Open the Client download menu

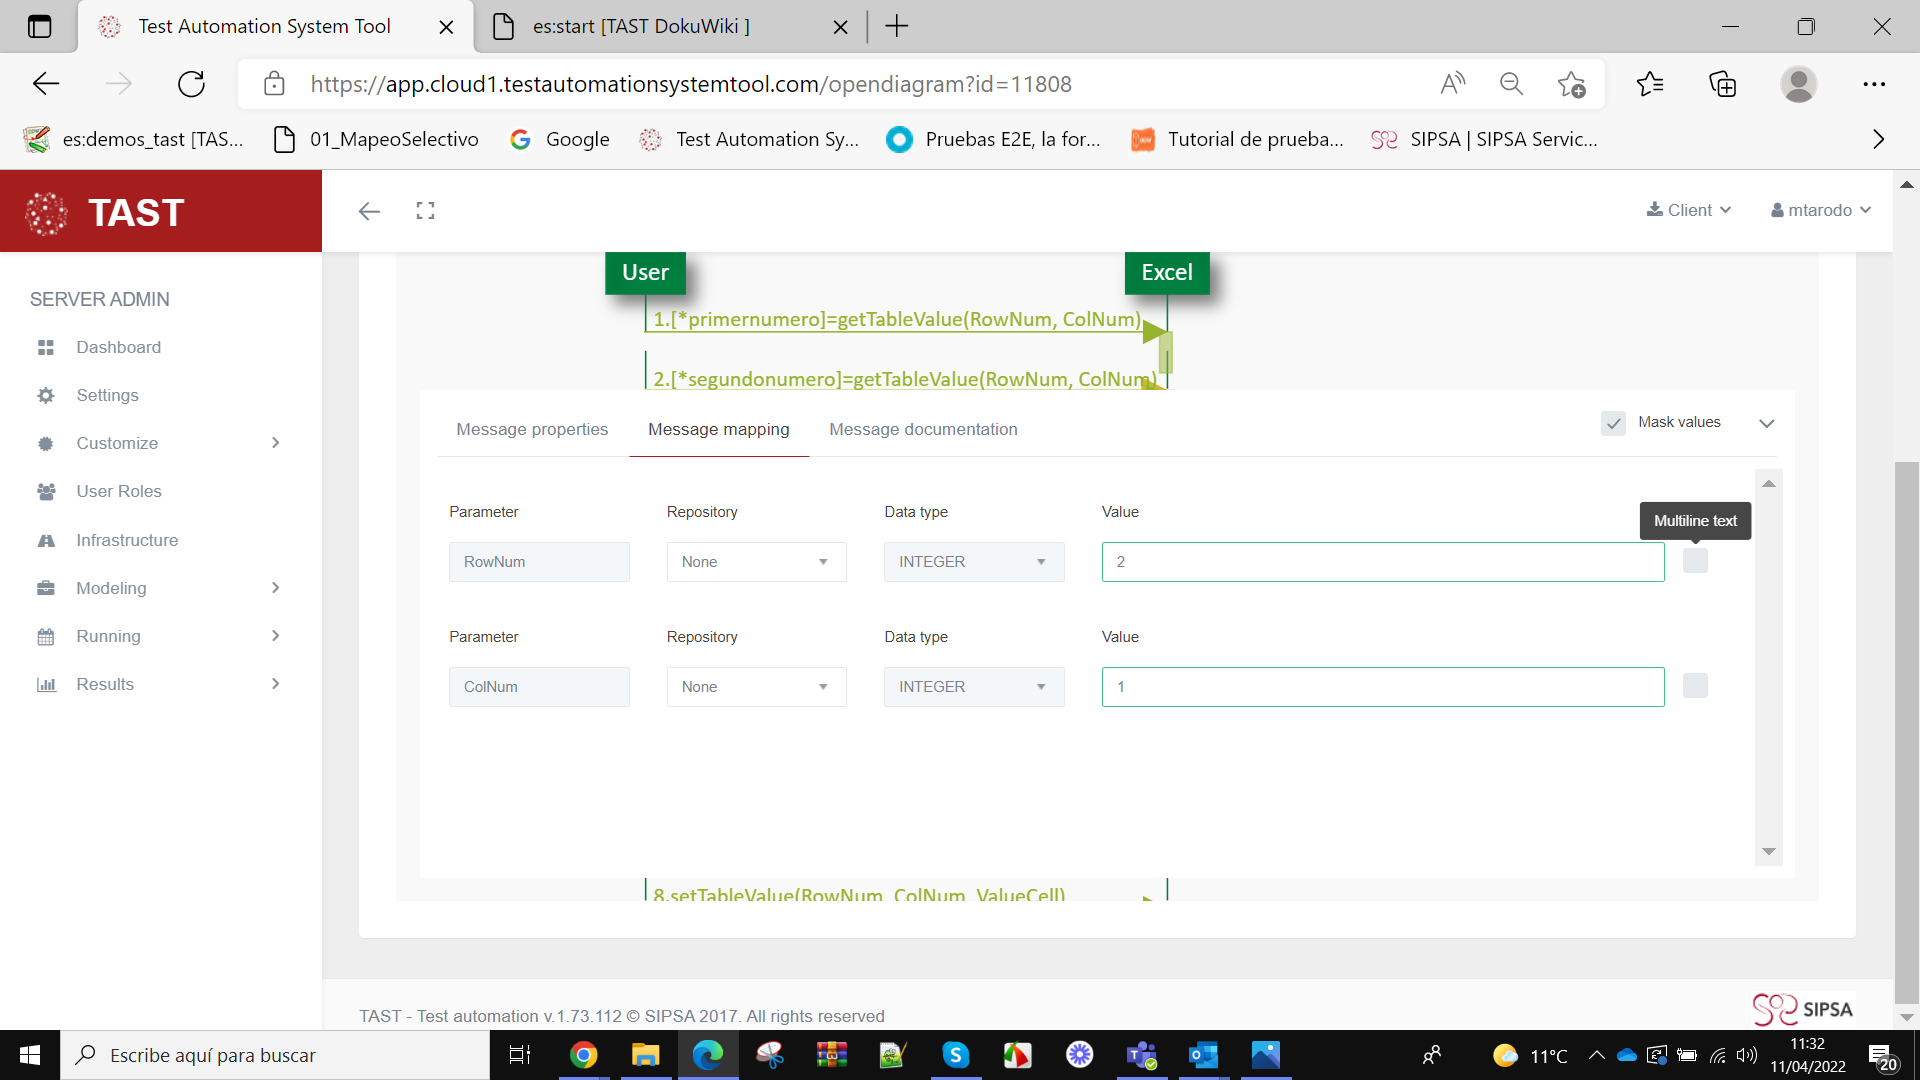[x=1688, y=210]
